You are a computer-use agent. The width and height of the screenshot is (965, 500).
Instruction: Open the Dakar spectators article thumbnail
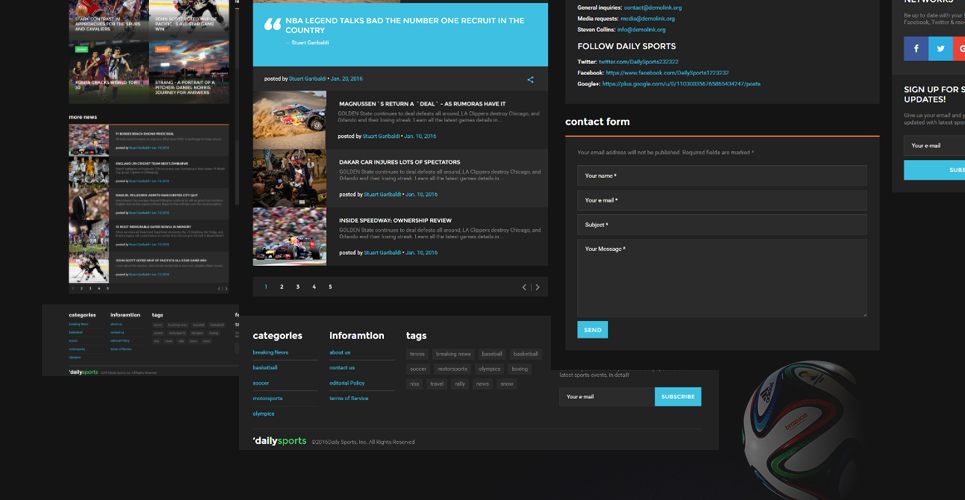click(289, 179)
